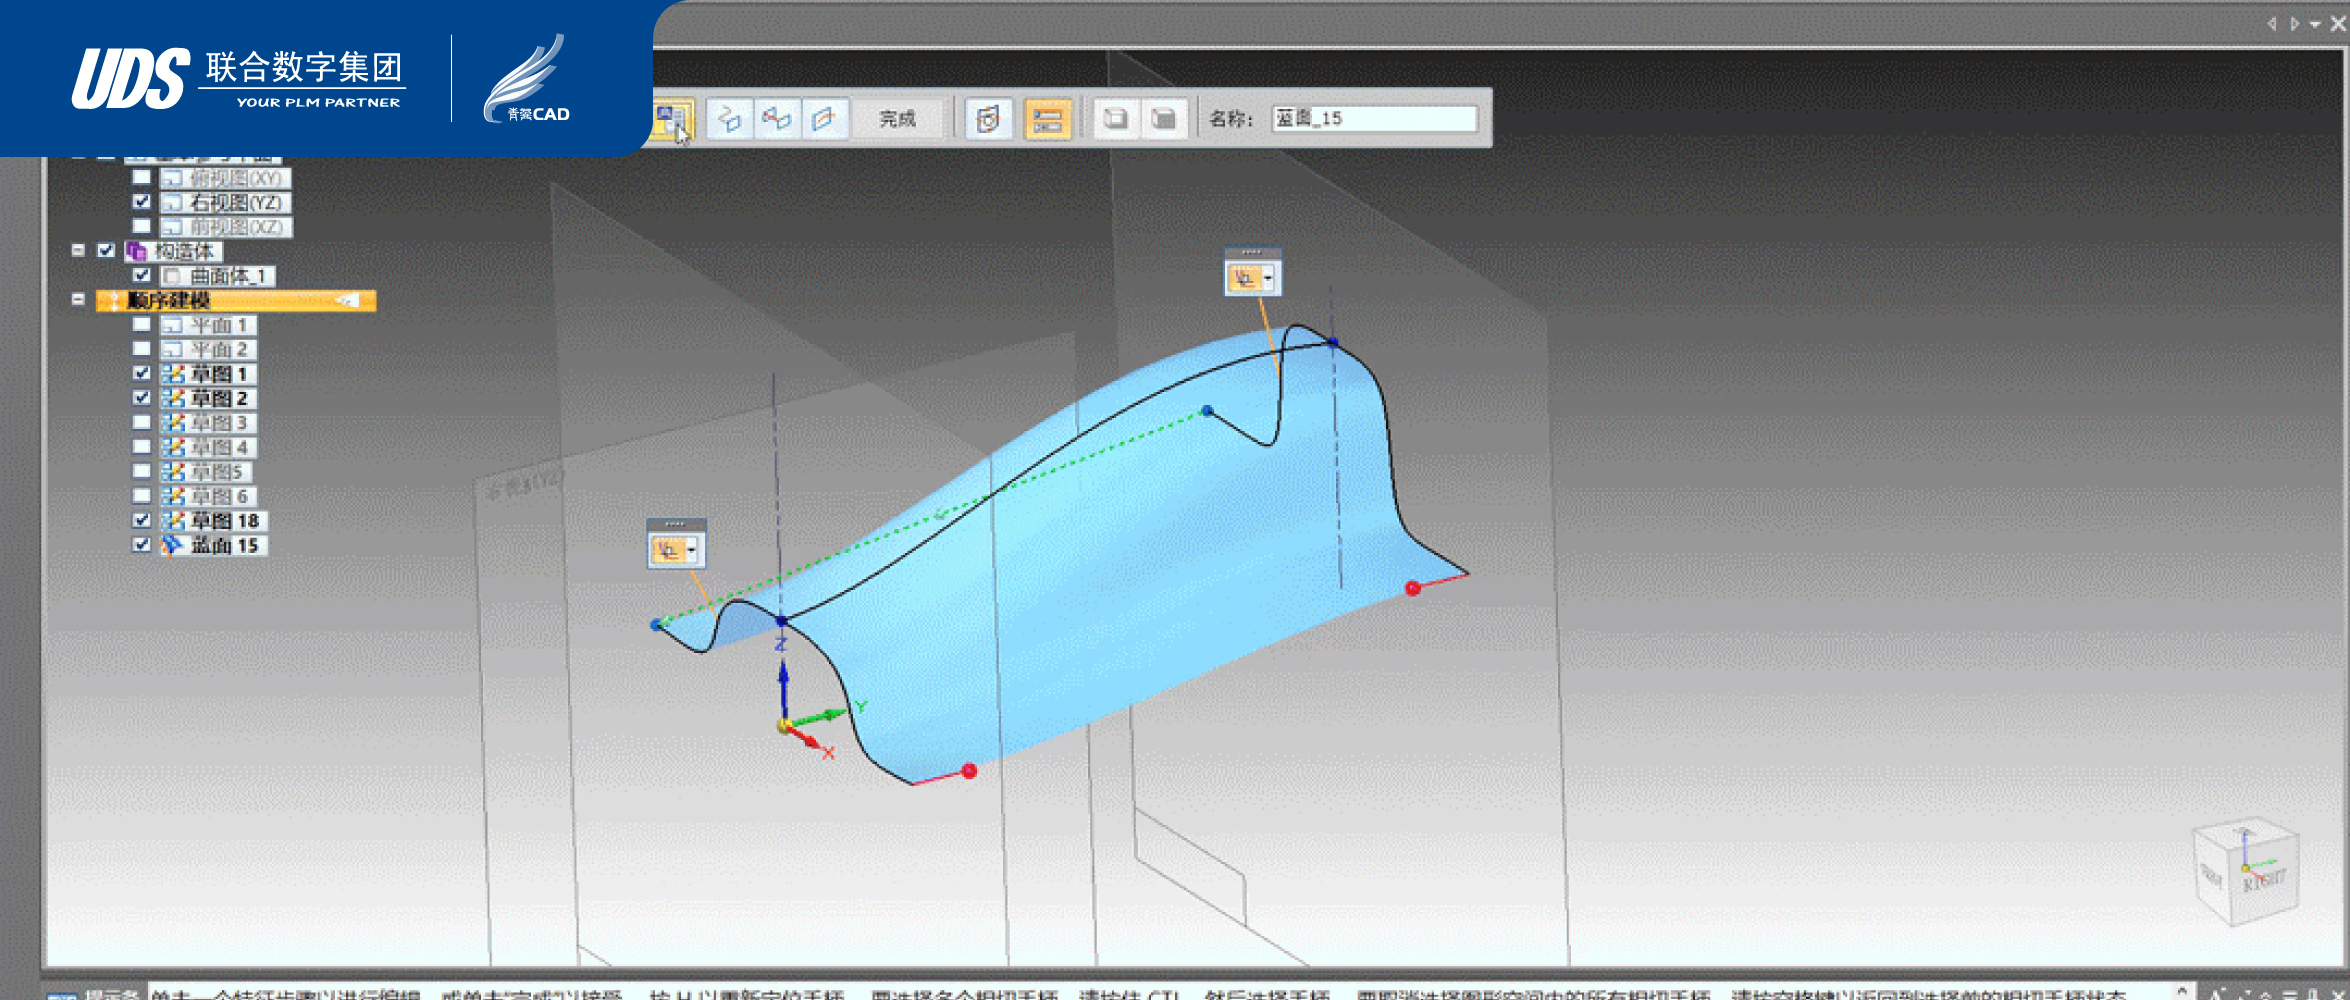
Task: Click the cross-section step icon in command bar
Action: pyautogui.click(x=729, y=119)
